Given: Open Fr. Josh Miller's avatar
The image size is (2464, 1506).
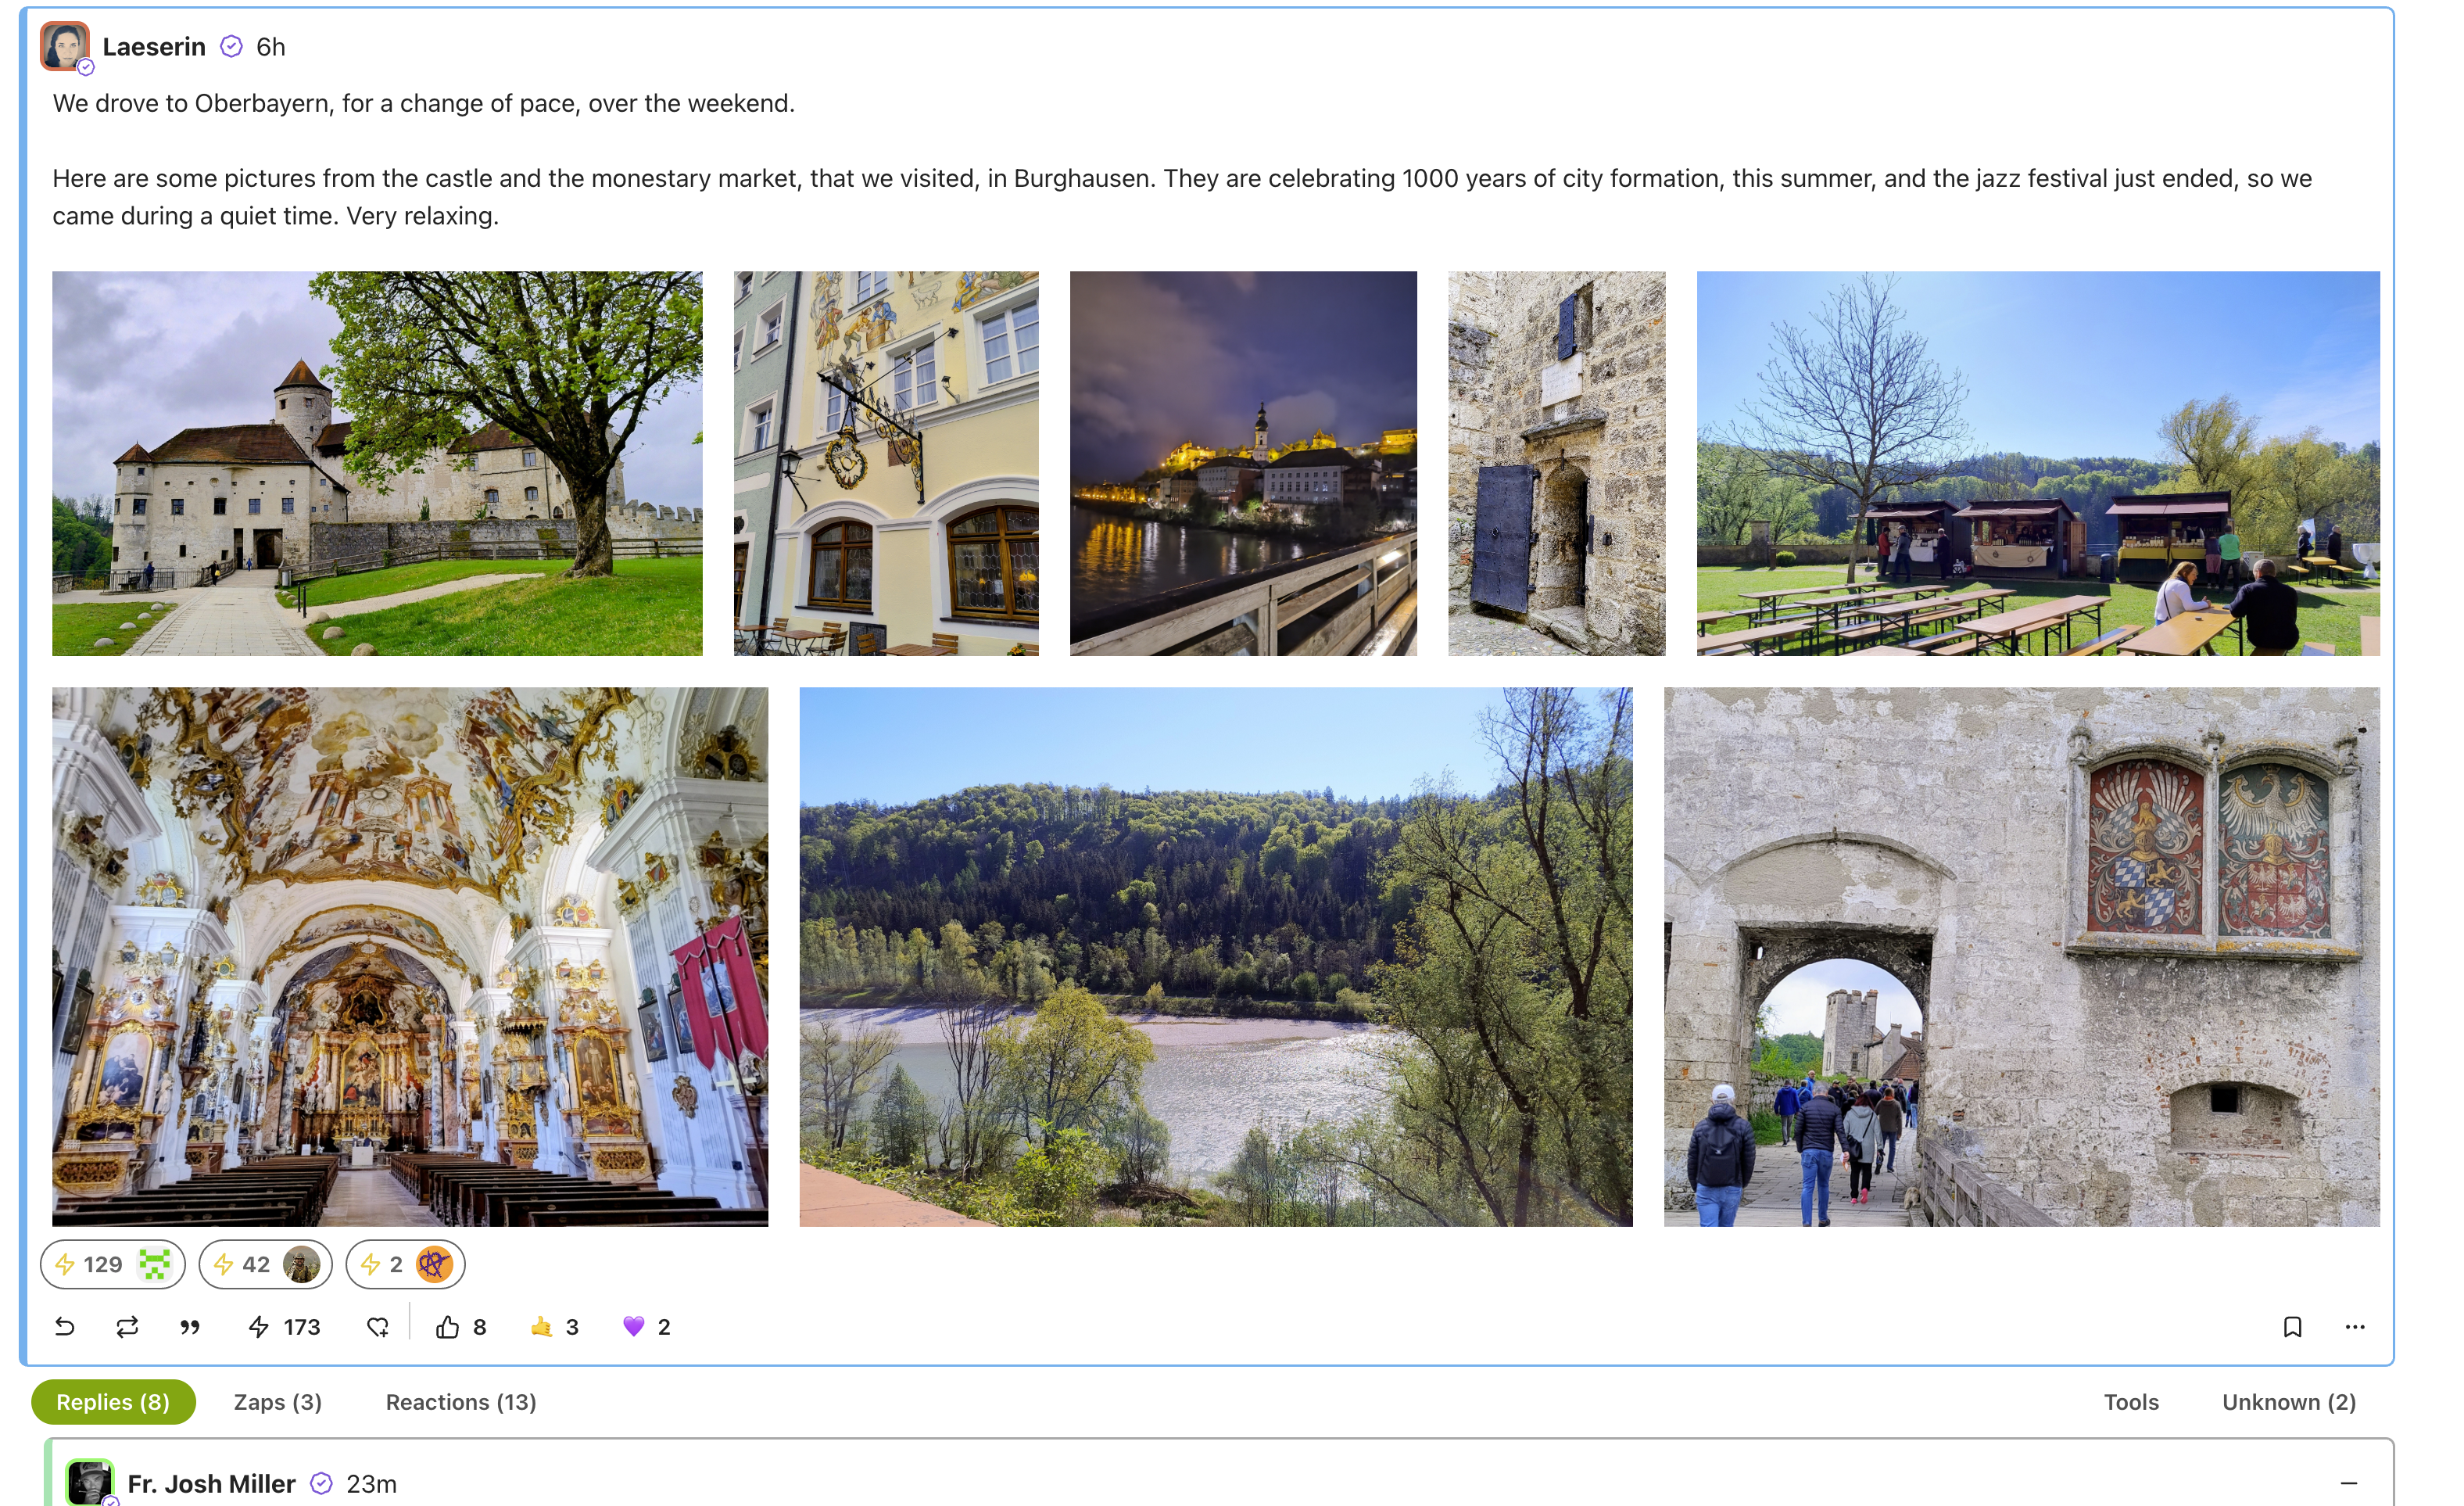Looking at the screenshot, I should tap(90, 1482).
